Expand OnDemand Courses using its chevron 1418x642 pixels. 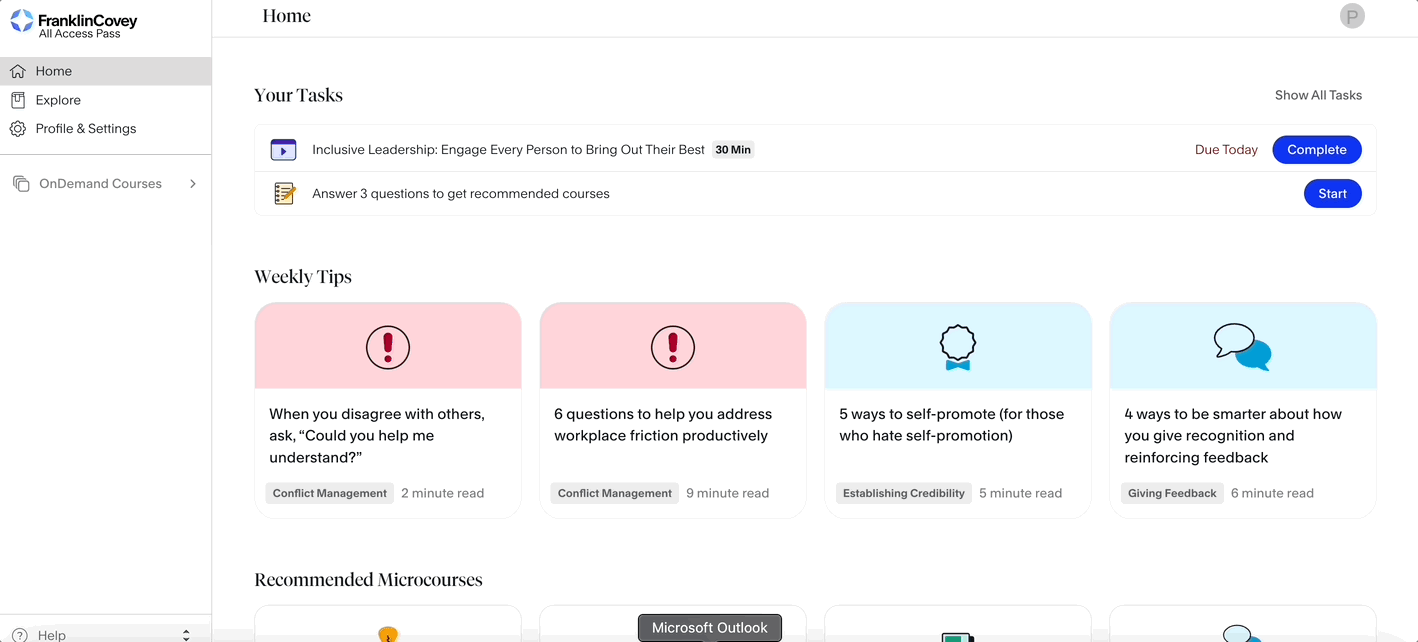(x=192, y=183)
